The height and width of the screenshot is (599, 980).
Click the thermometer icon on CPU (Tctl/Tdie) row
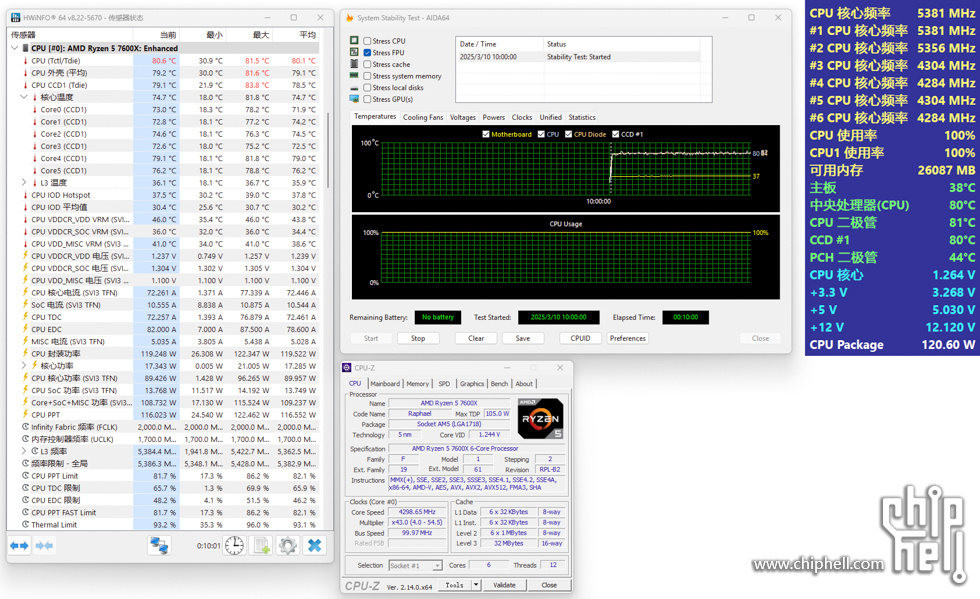pyautogui.click(x=26, y=61)
